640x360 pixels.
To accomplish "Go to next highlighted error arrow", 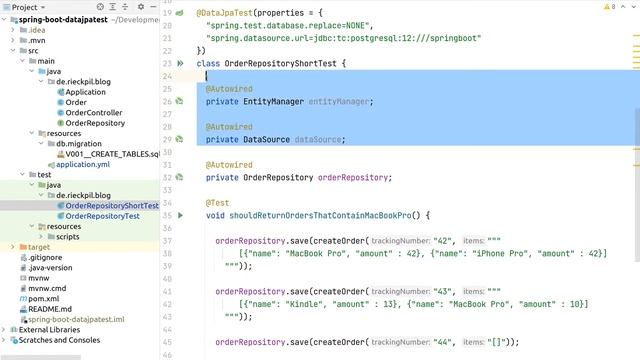I will 634,7.
